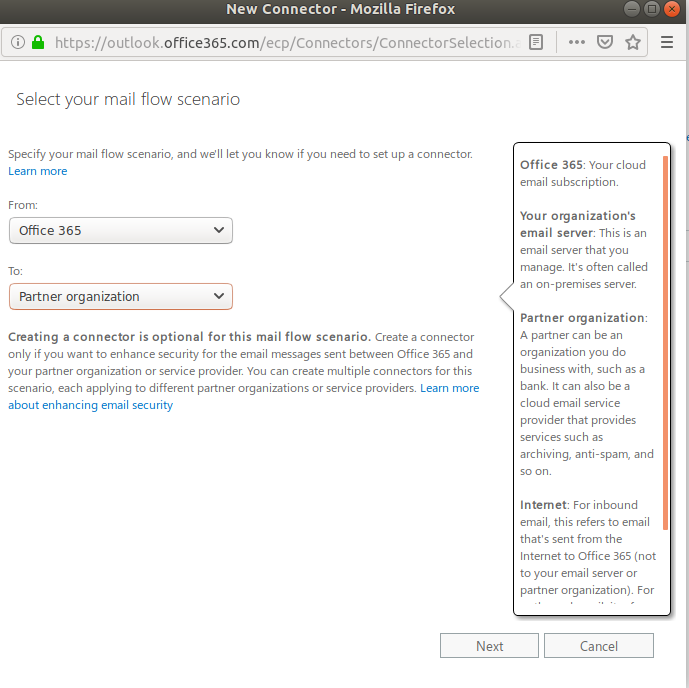
Task: Click the 'To:' label
Action: pos(15,271)
